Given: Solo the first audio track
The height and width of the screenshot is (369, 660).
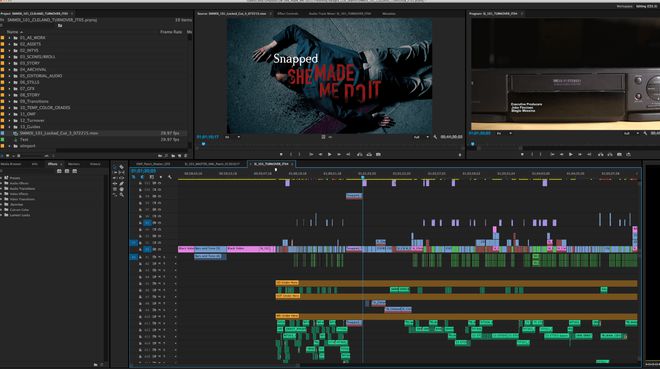Looking at the screenshot, I should 164,257.
